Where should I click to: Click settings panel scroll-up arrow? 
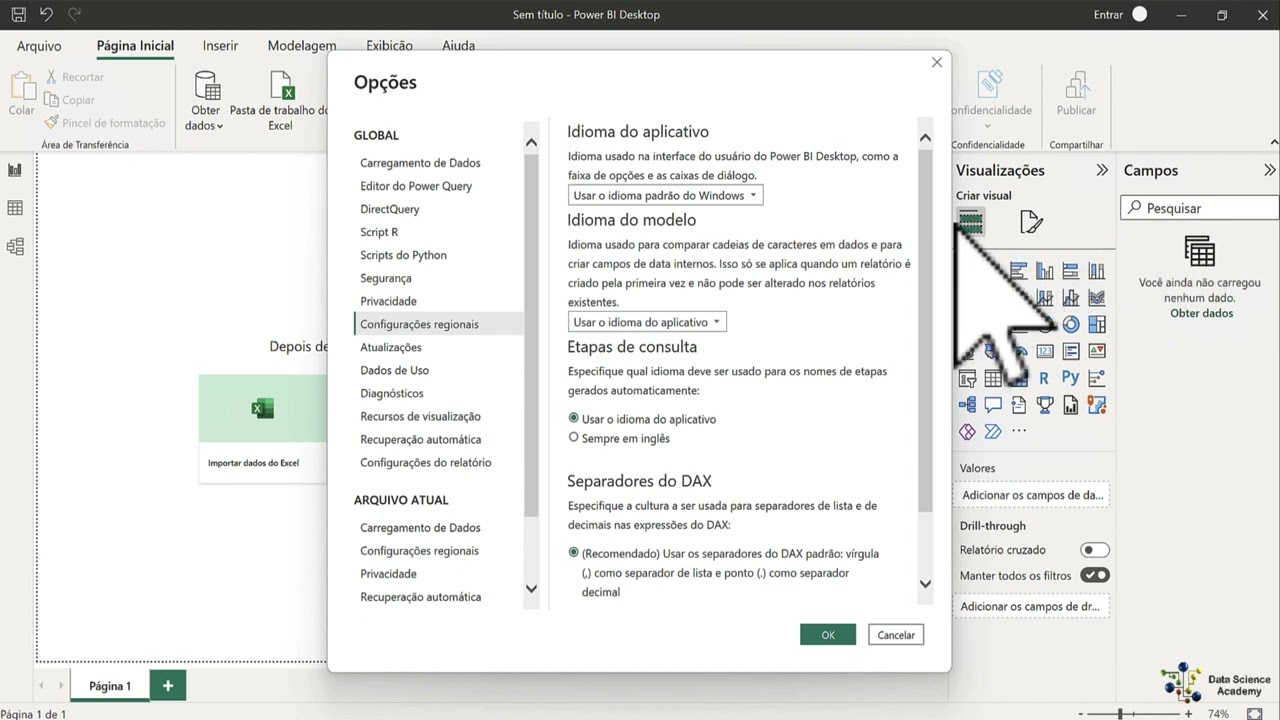coord(925,138)
